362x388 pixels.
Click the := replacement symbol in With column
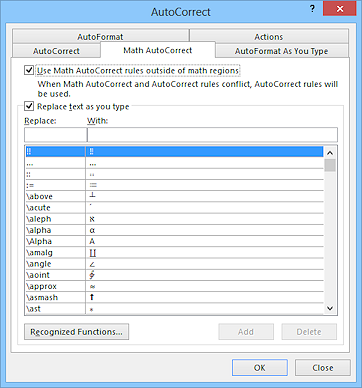point(93,185)
